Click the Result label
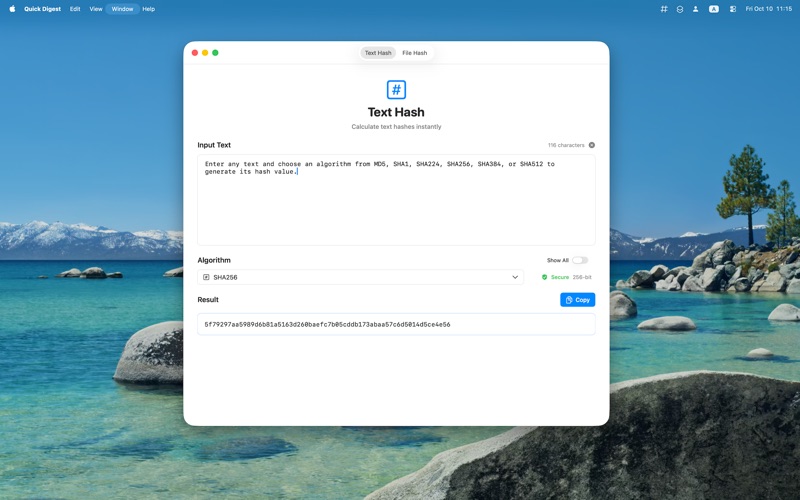Image resolution: width=800 pixels, height=500 pixels. [208, 299]
